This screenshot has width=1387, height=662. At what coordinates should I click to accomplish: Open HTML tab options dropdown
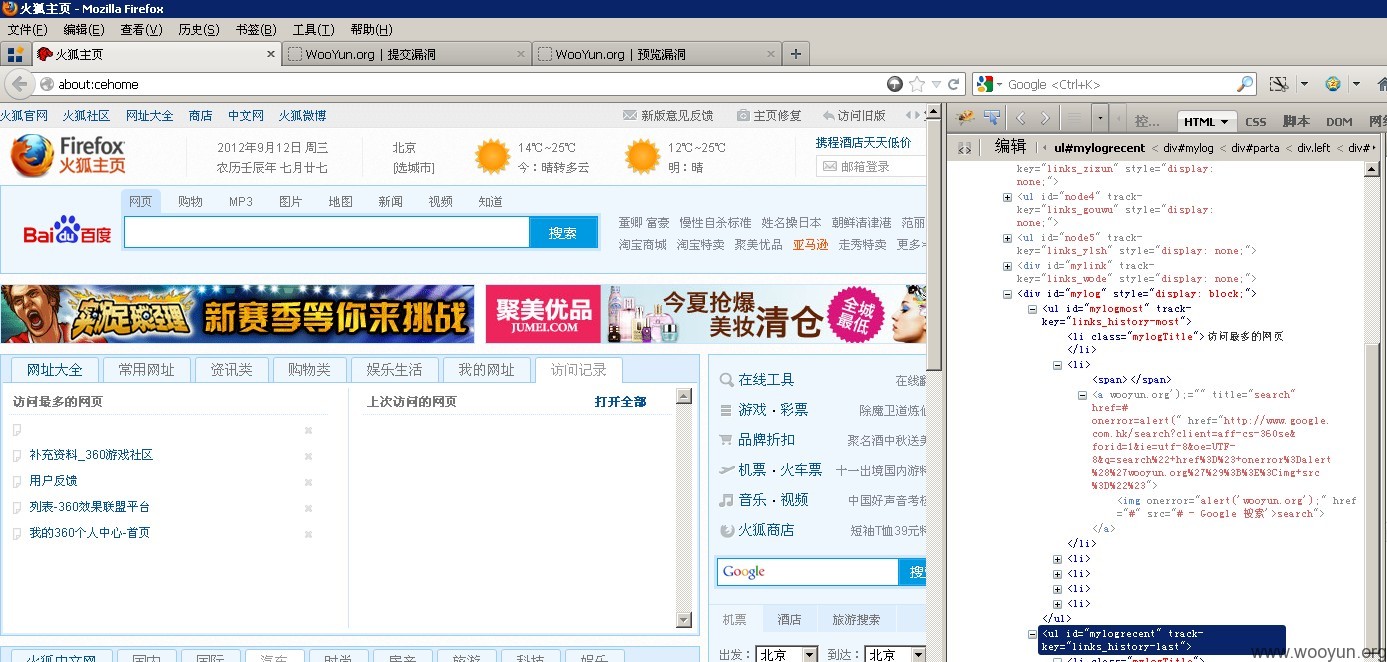pos(1226,122)
